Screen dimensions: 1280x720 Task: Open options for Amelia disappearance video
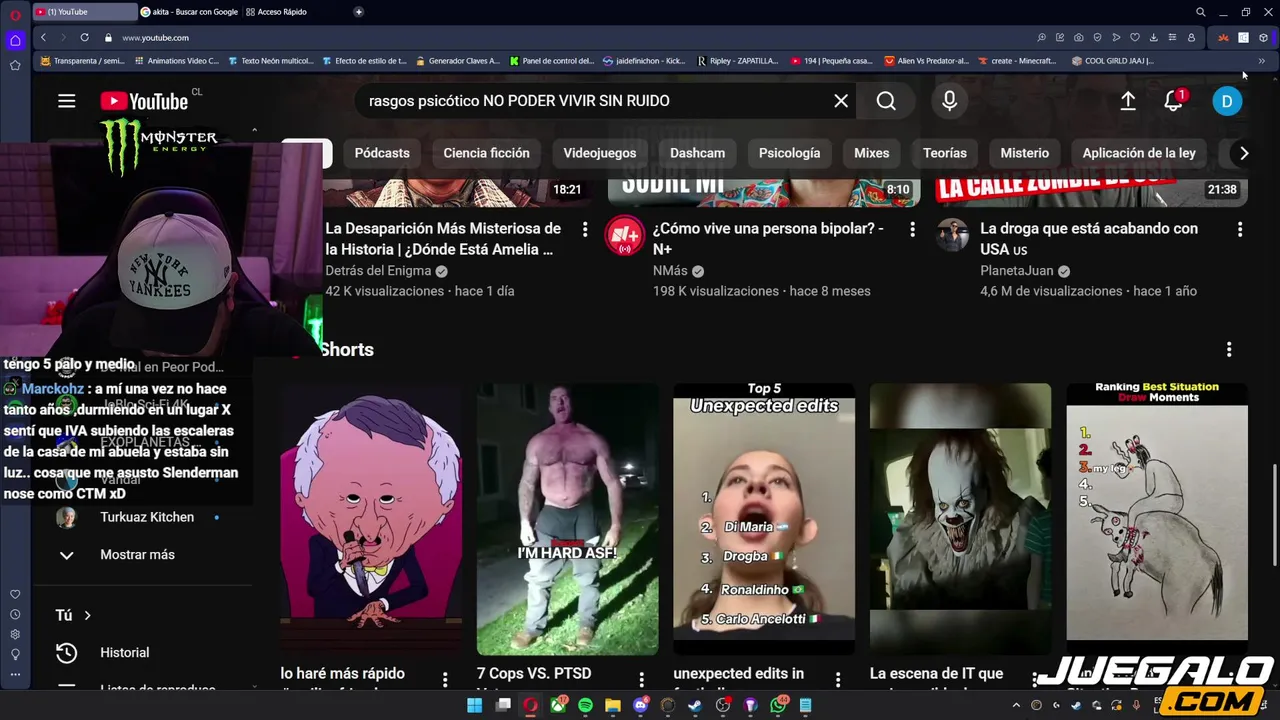pyautogui.click(x=585, y=229)
